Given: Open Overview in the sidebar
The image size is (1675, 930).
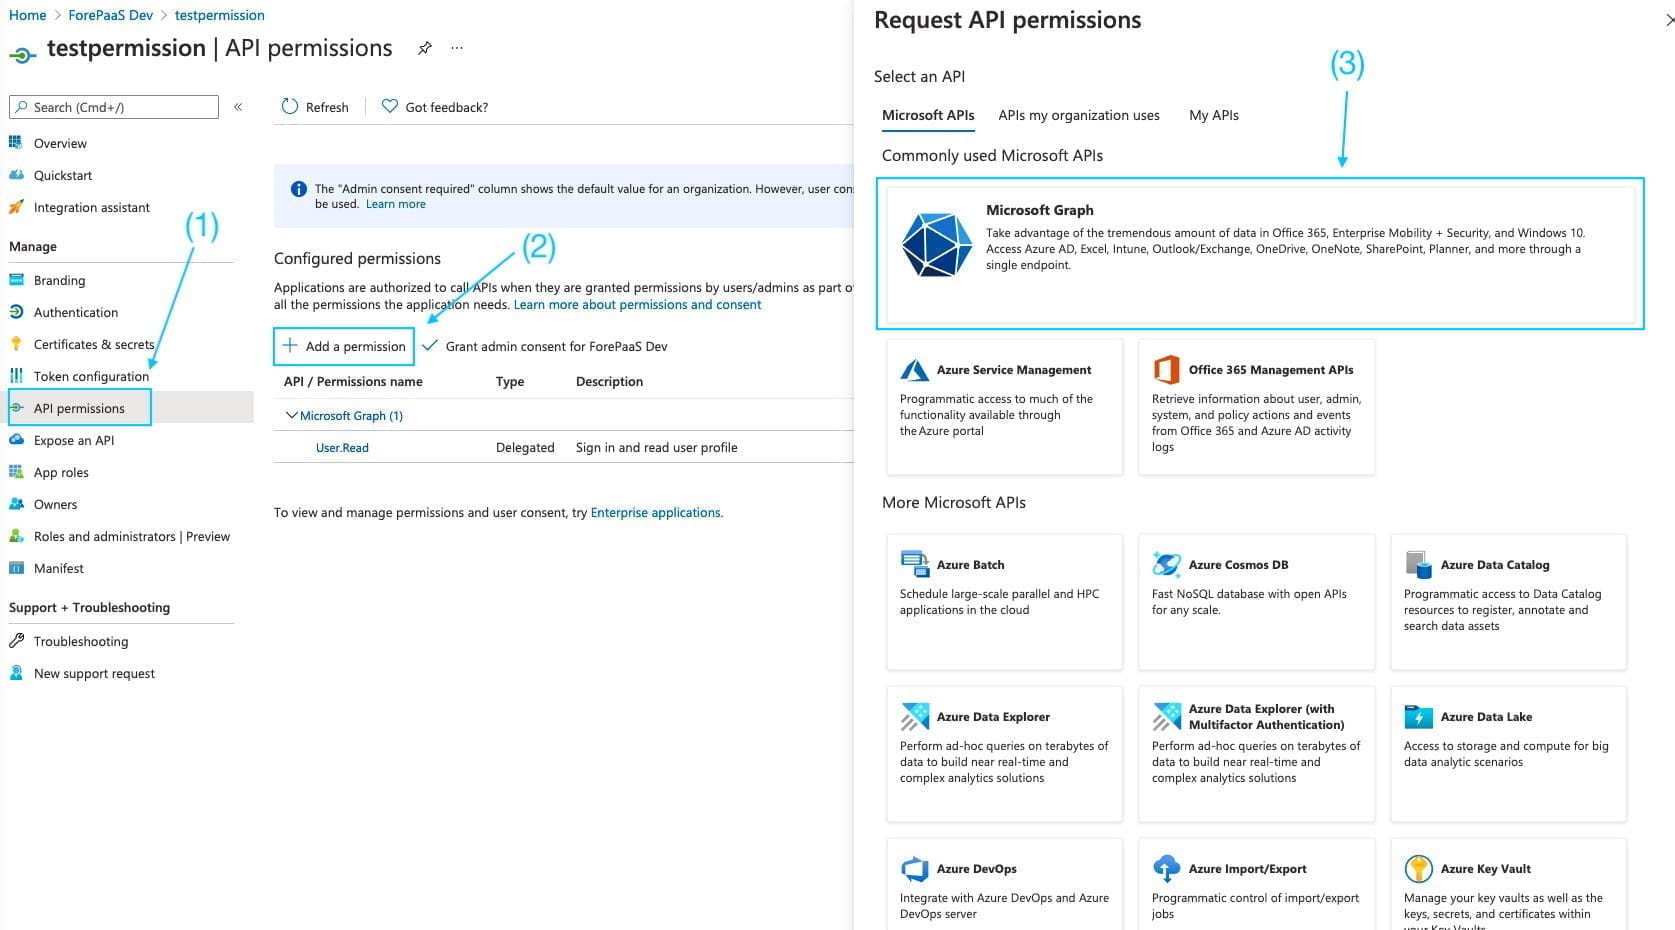Looking at the screenshot, I should pos(60,143).
